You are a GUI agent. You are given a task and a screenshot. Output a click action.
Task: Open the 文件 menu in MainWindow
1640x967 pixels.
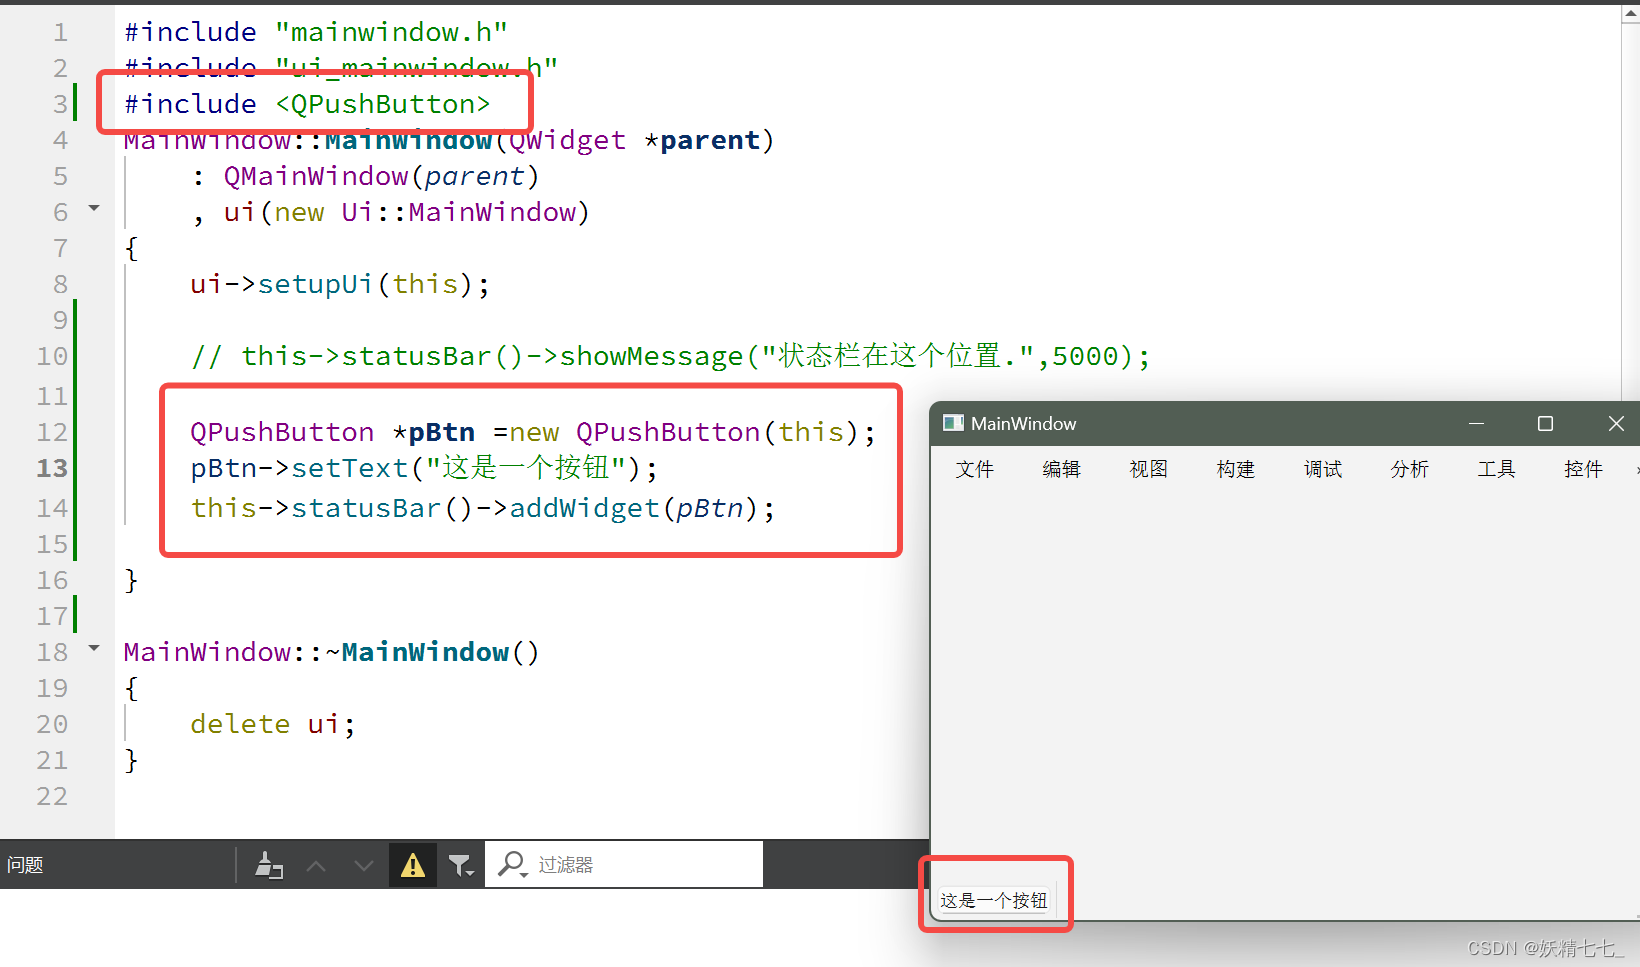[x=974, y=469]
